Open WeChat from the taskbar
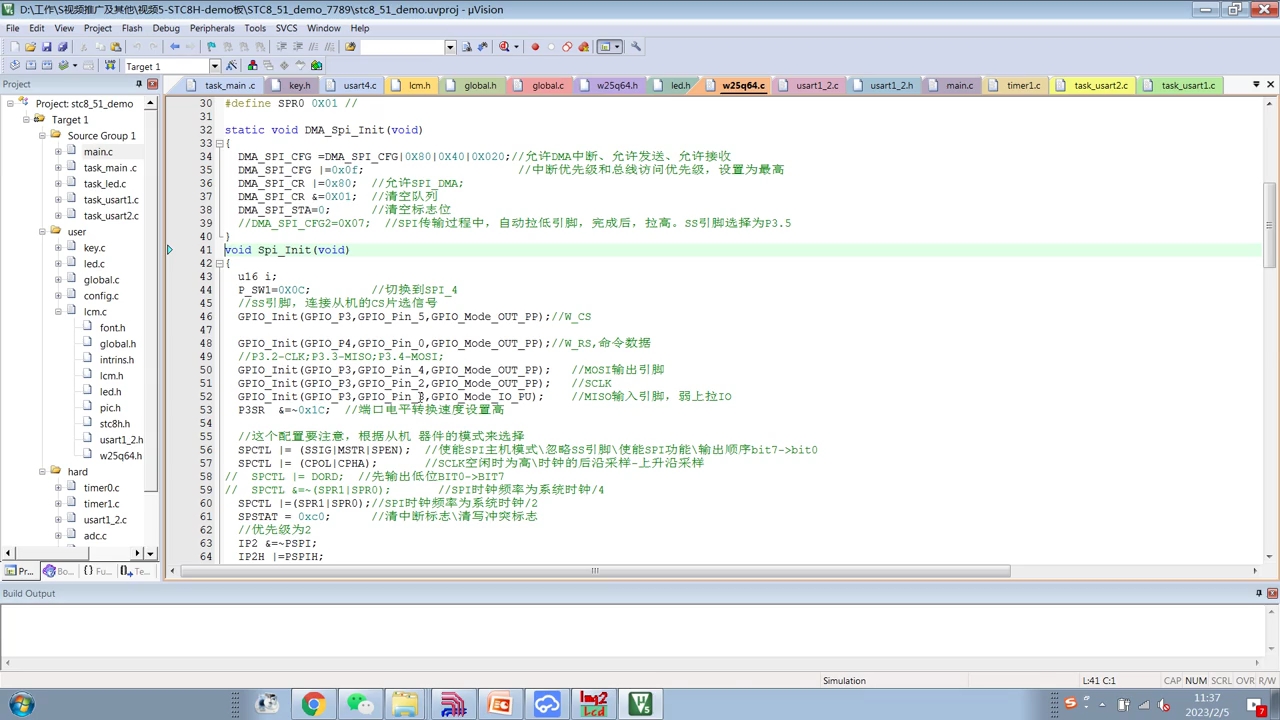 [x=360, y=704]
